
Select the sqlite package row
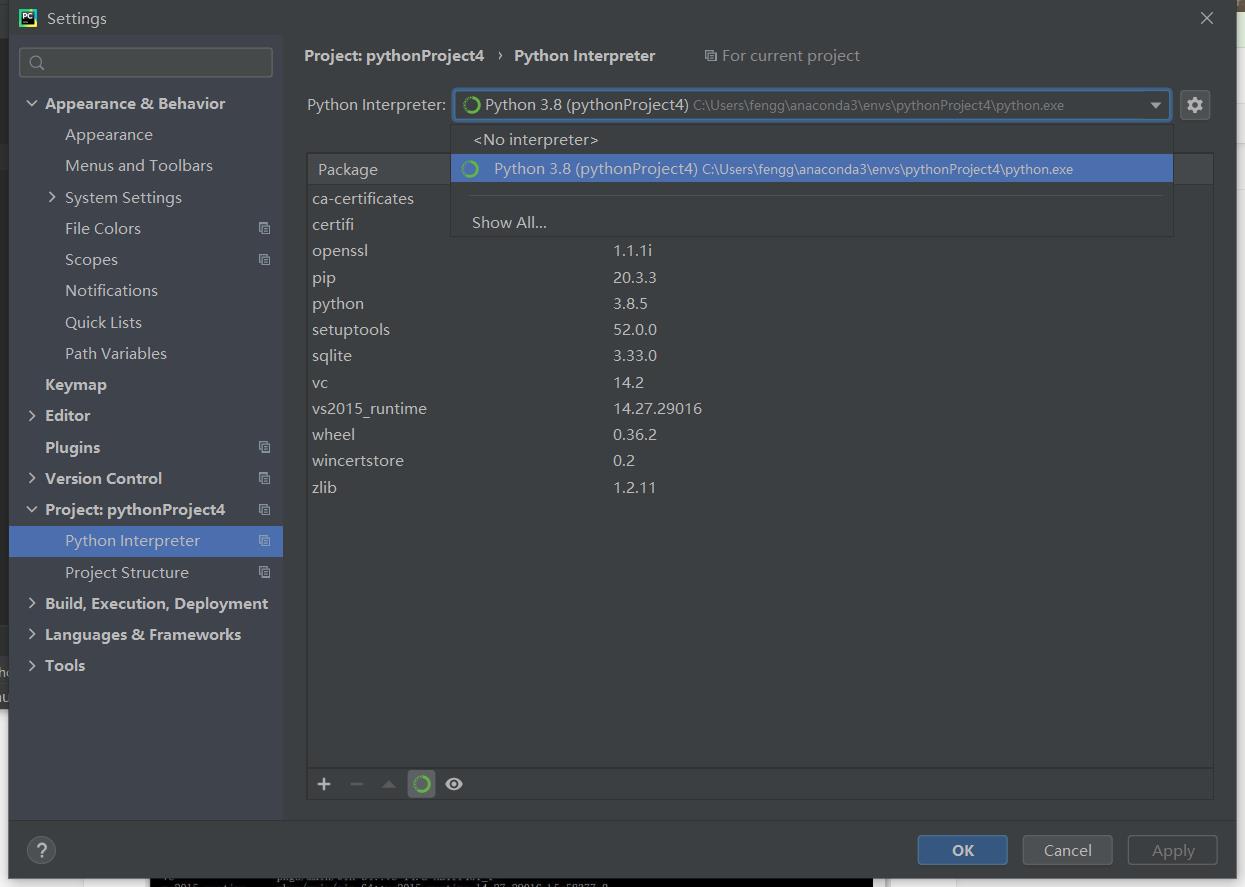pos(760,355)
